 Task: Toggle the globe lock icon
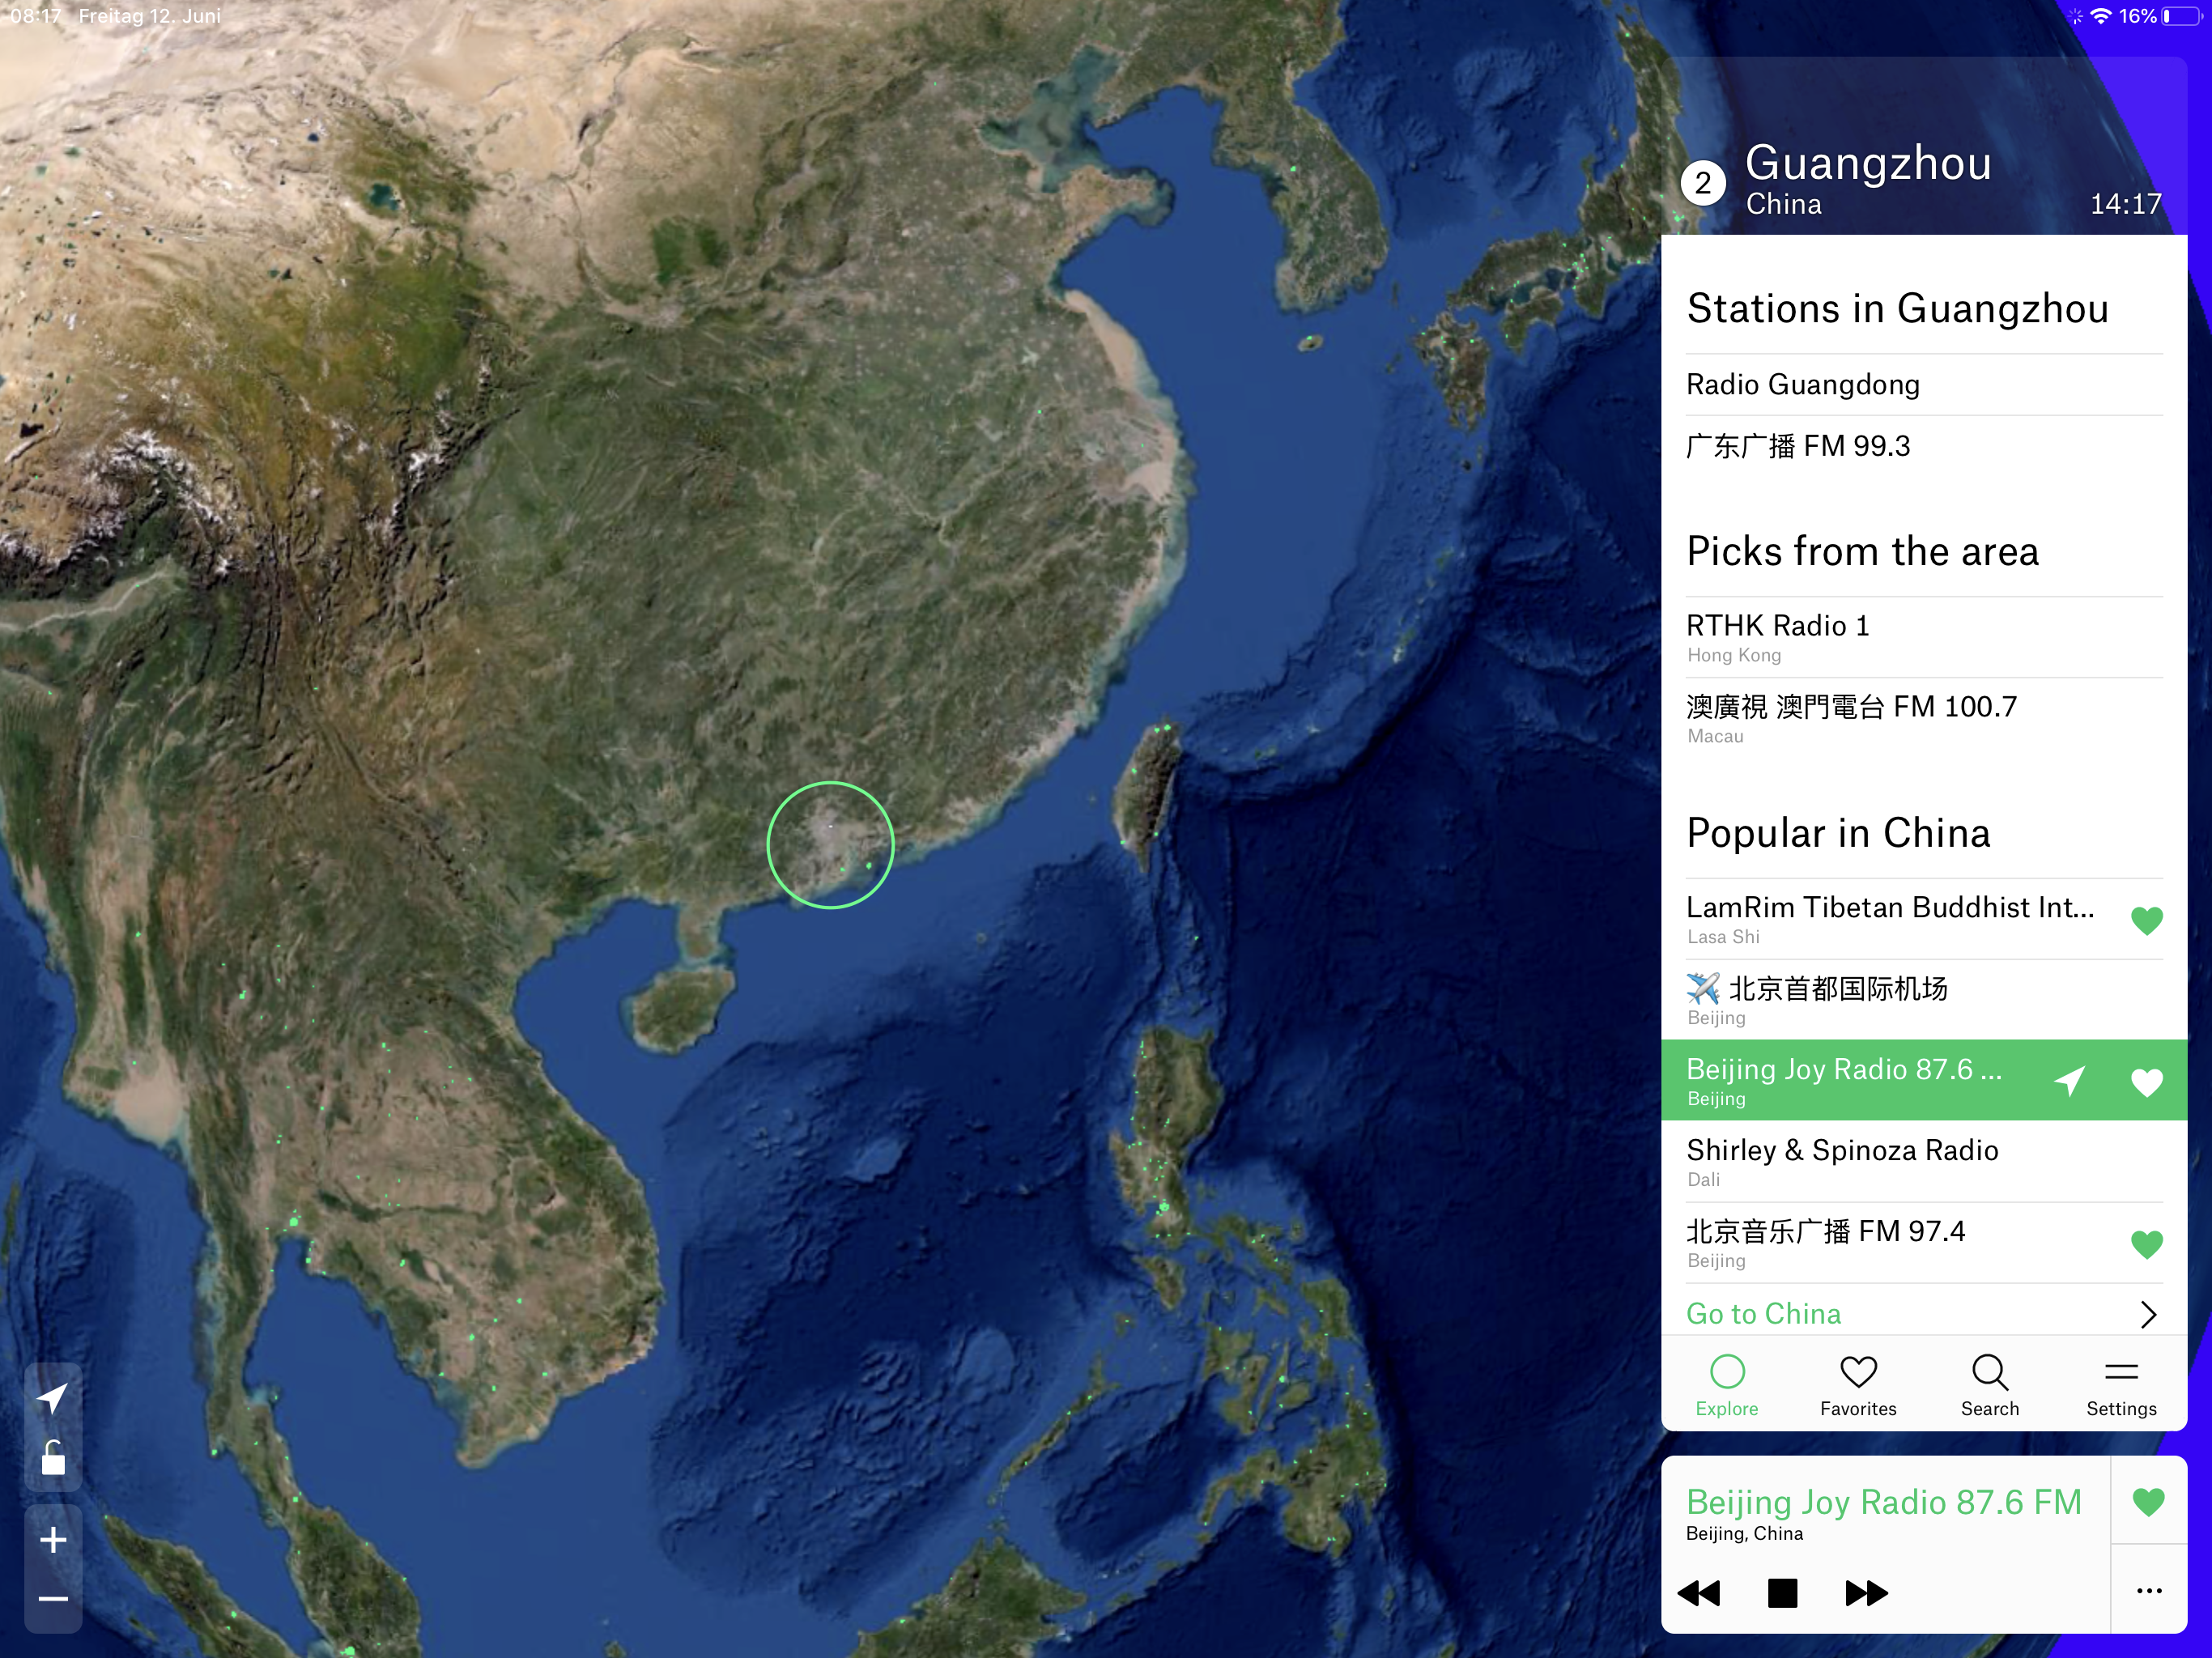[53, 1458]
